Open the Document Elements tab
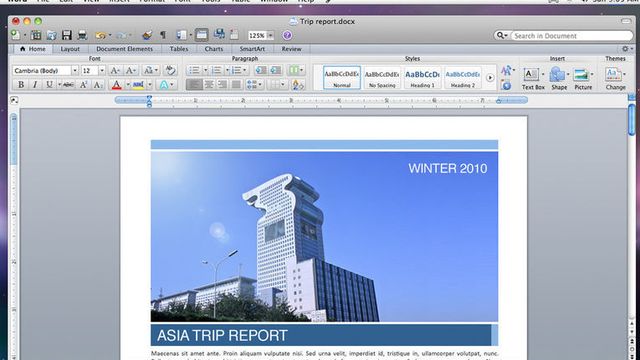 (124, 49)
